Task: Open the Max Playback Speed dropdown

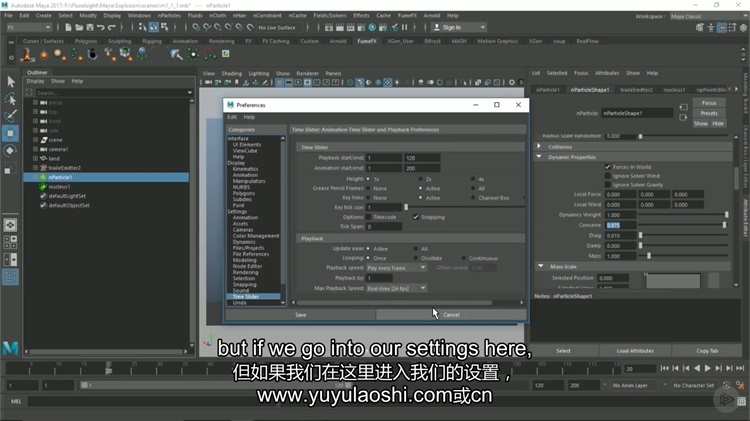Action: click(x=397, y=288)
